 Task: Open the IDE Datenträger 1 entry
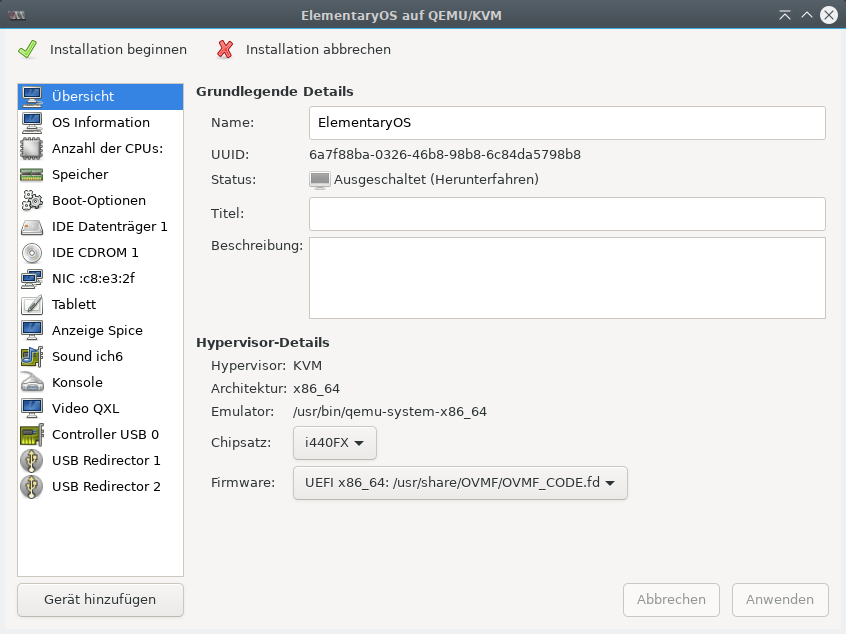click(x=100, y=227)
